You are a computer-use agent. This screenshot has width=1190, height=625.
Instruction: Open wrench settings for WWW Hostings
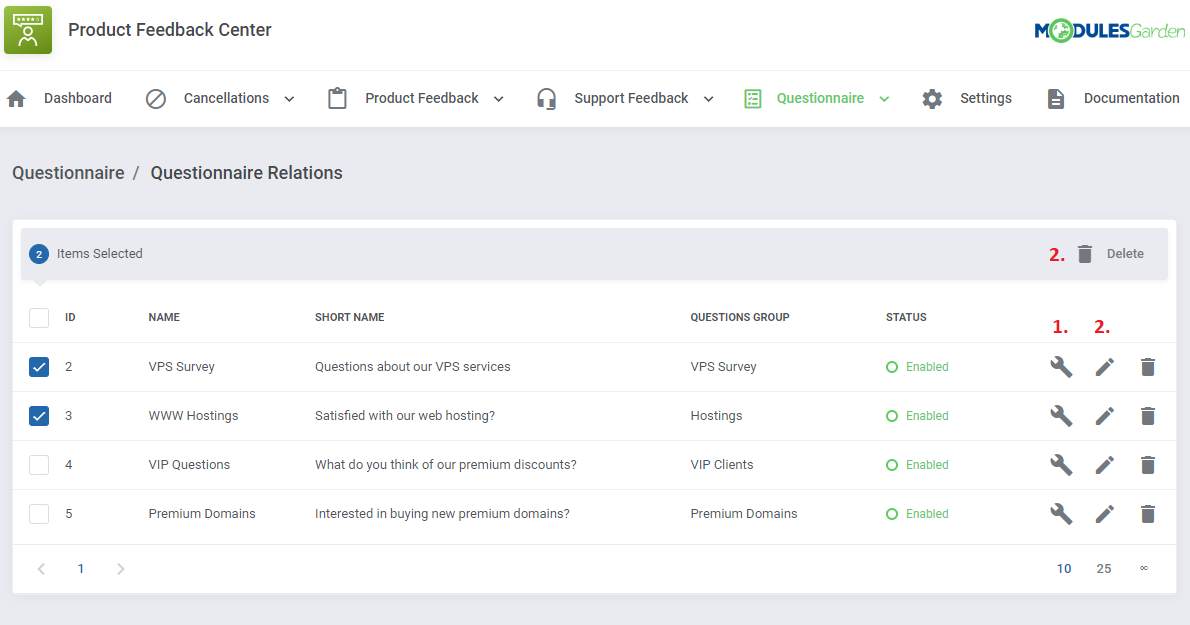point(1061,416)
